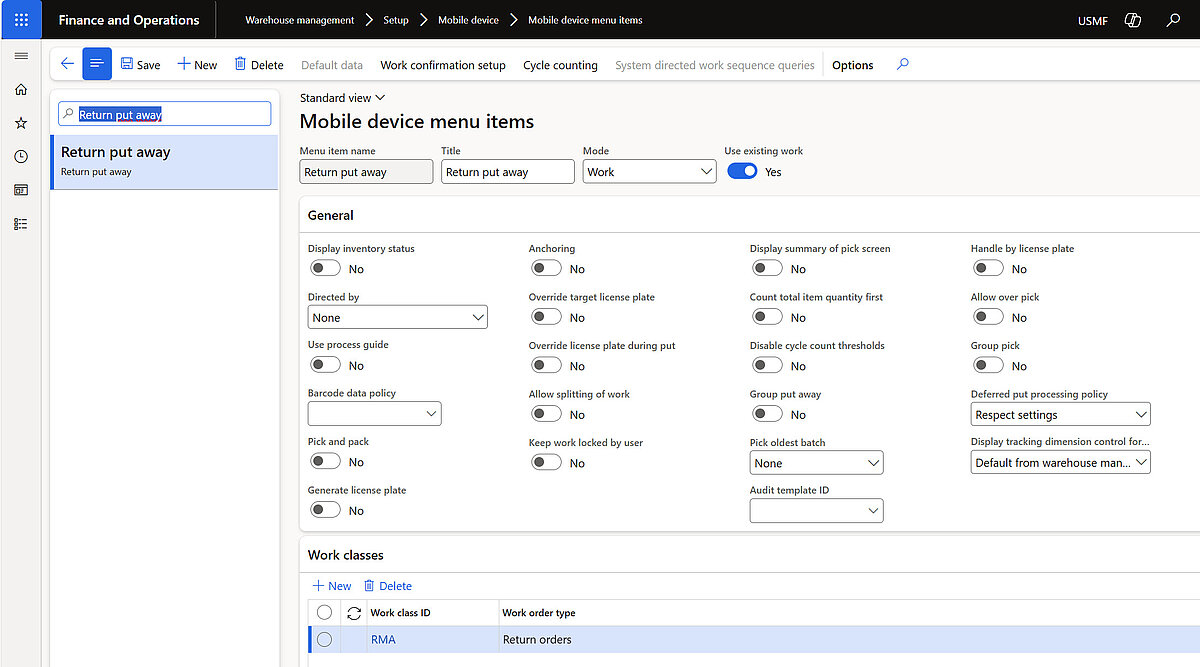The height and width of the screenshot is (667, 1200).
Task: Open the Home page icon in sidebar
Action: (x=20, y=89)
